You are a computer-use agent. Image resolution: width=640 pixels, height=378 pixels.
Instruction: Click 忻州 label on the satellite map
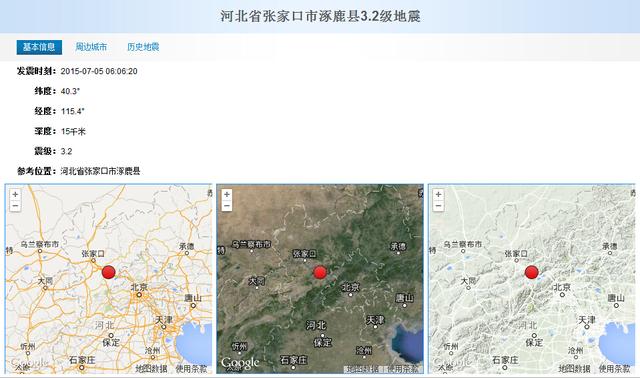(239, 346)
